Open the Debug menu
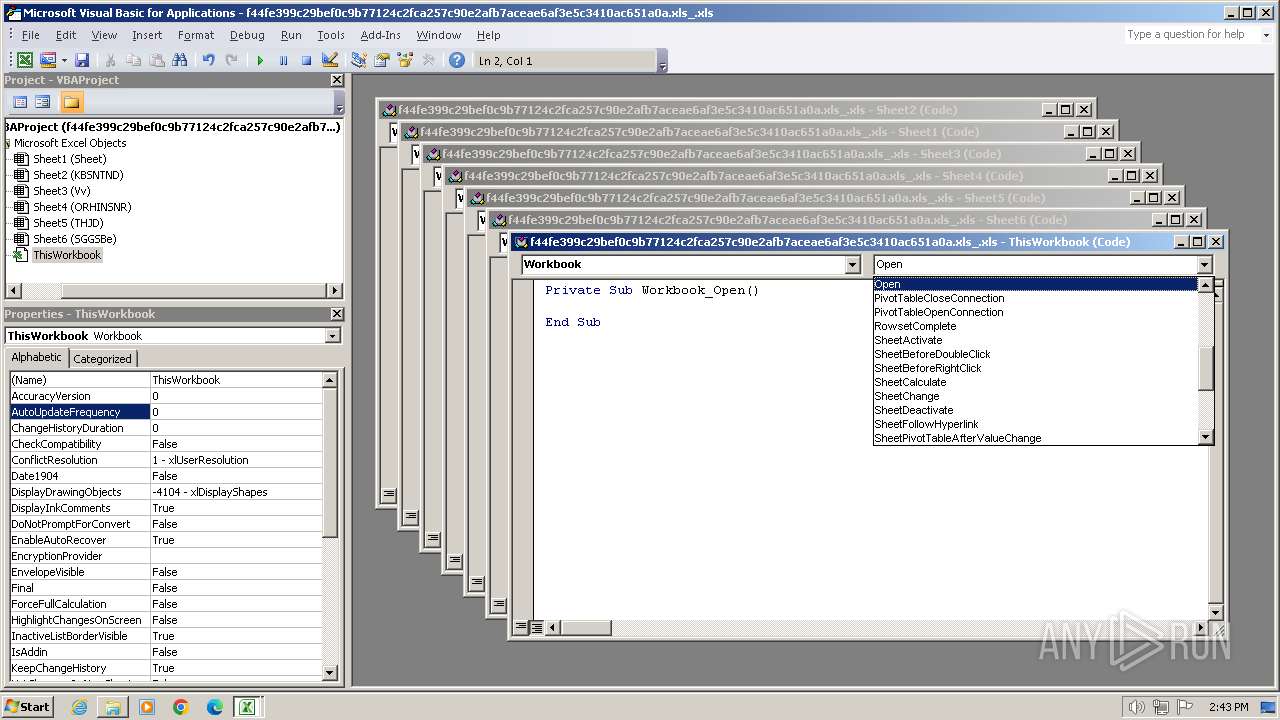This screenshot has width=1280, height=720. (x=247, y=35)
